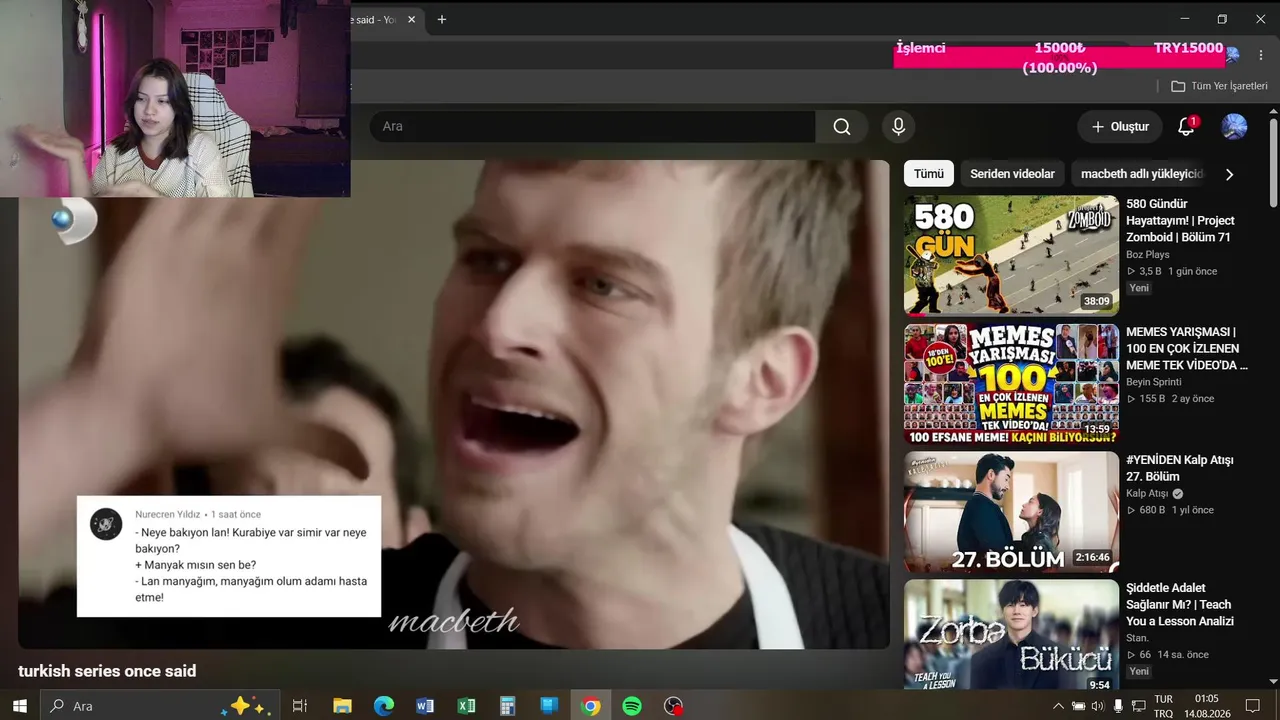Click commenter name Nurecren Yıldız
The width and height of the screenshot is (1280, 720).
click(x=168, y=515)
